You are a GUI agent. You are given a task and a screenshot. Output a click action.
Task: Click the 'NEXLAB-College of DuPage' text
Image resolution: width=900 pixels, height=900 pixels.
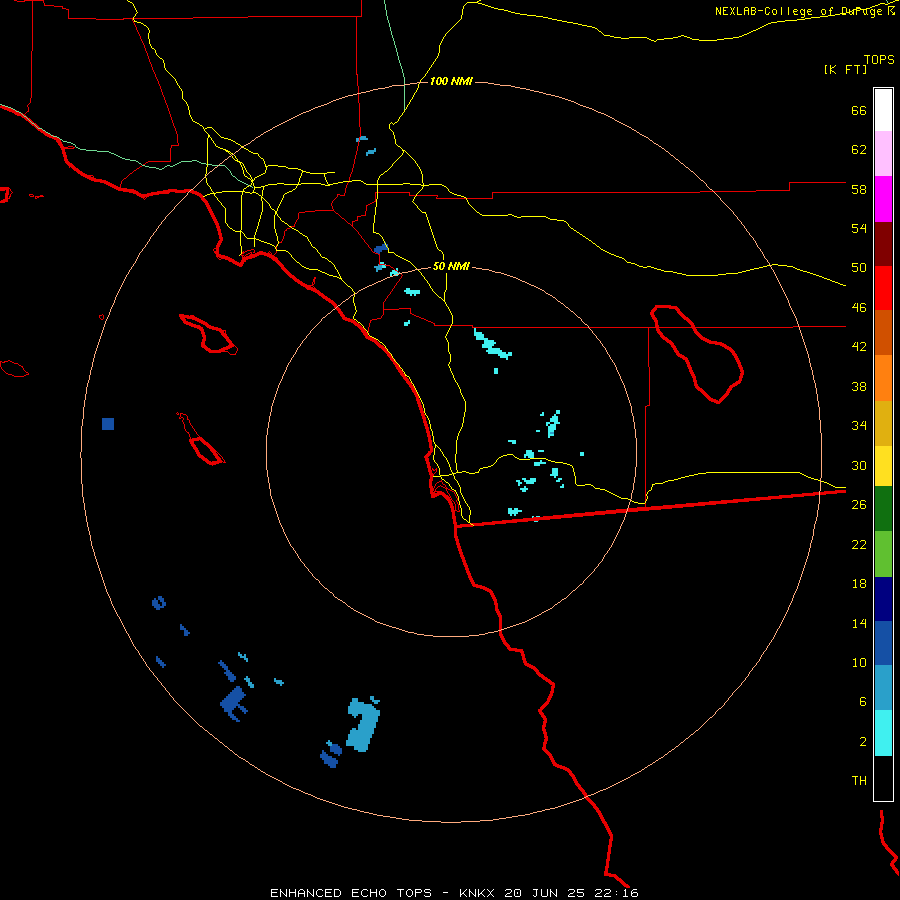(800, 11)
